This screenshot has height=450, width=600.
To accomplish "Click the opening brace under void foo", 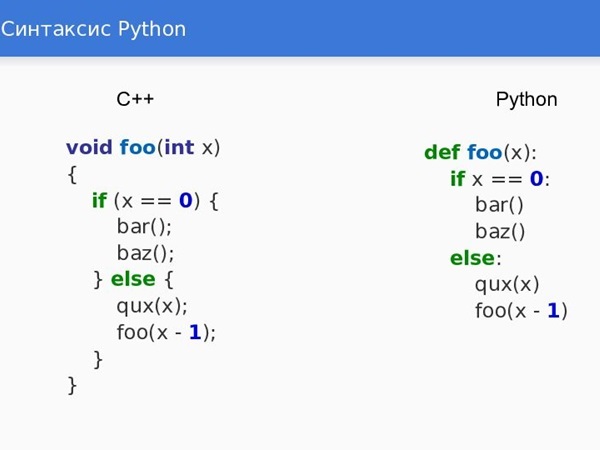I will click(72, 174).
